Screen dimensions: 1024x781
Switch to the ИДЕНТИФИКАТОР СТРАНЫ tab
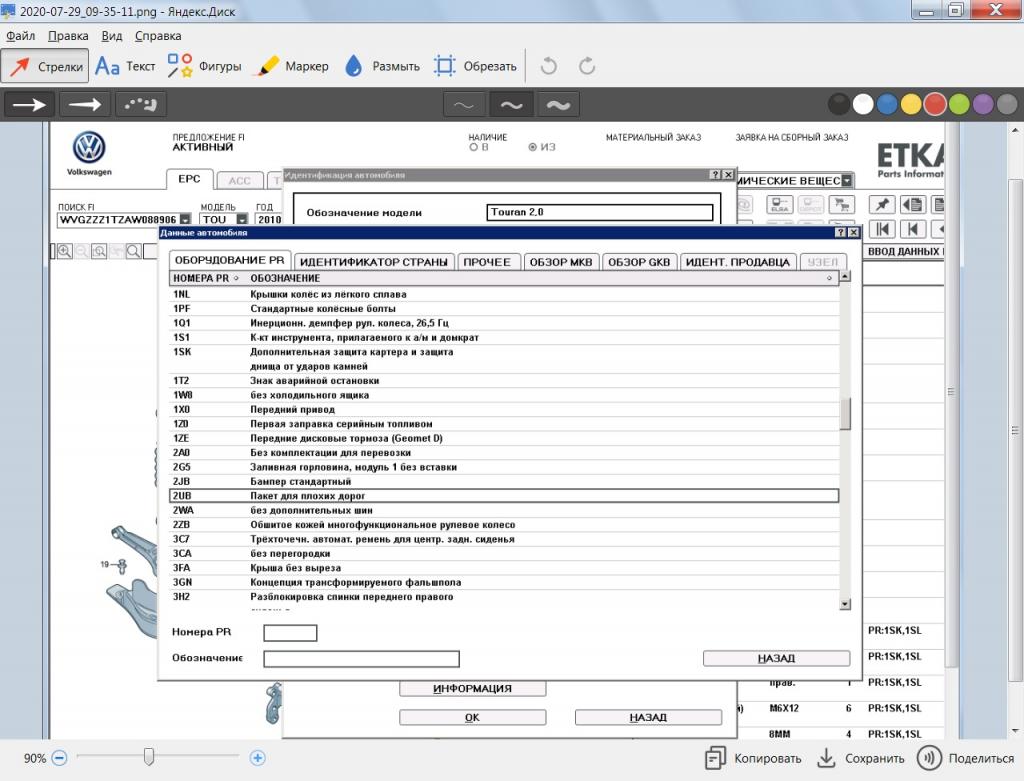pyautogui.click(x=374, y=262)
